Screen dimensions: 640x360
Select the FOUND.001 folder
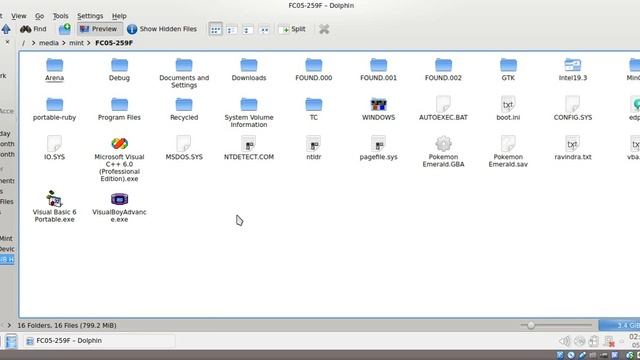(x=378, y=69)
